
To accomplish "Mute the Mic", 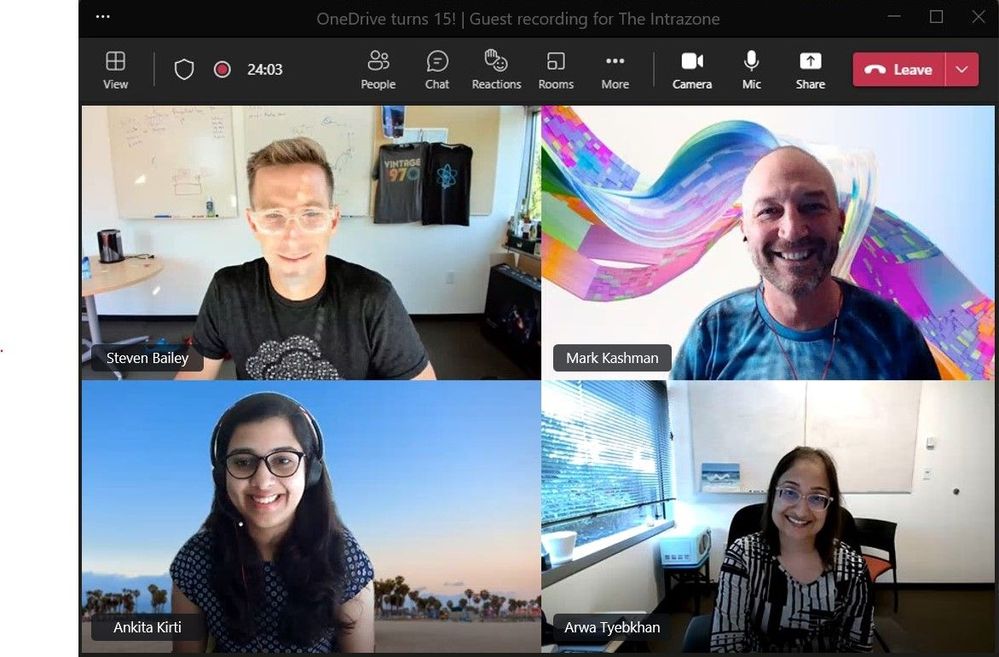I will pos(751,70).
